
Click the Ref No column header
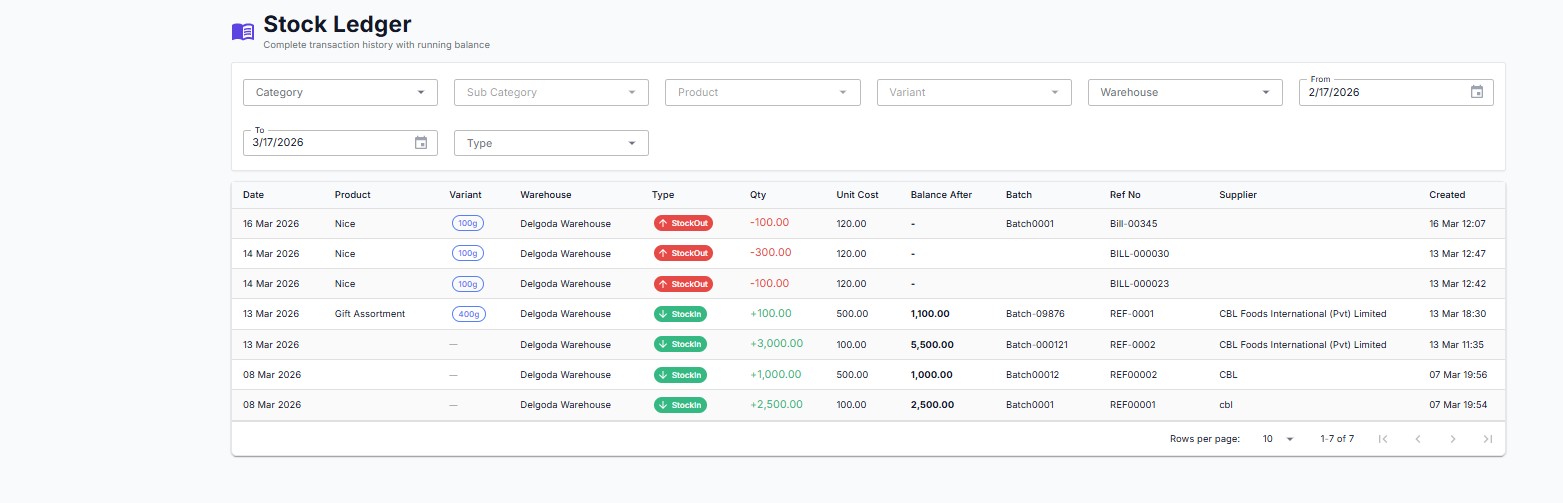click(x=1125, y=195)
